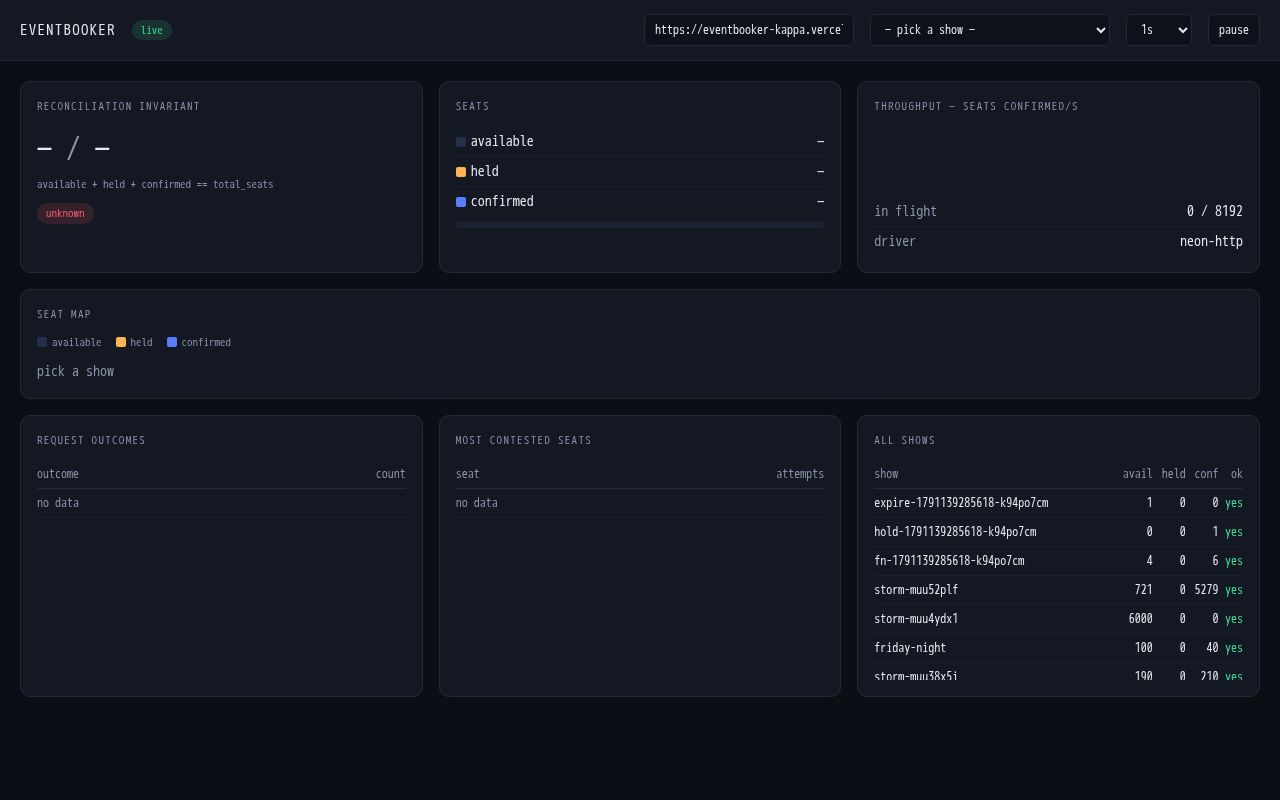Open the 'pick a show' dropdown

pos(989,30)
